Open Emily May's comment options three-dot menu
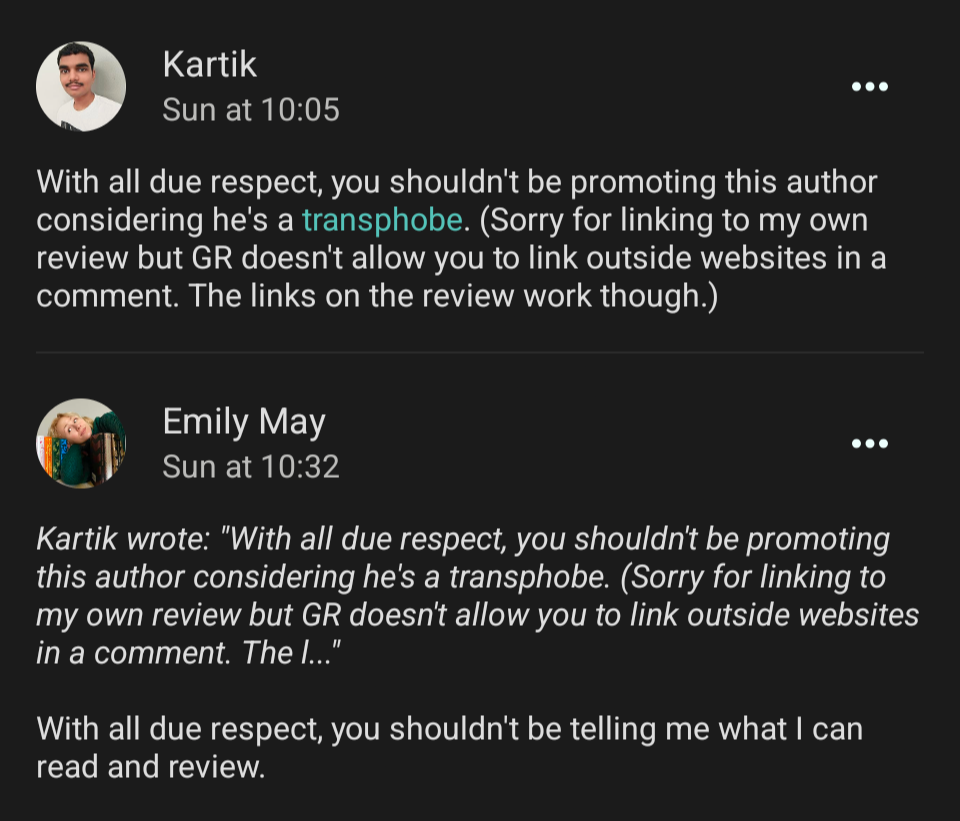This screenshot has width=960, height=821. [869, 444]
